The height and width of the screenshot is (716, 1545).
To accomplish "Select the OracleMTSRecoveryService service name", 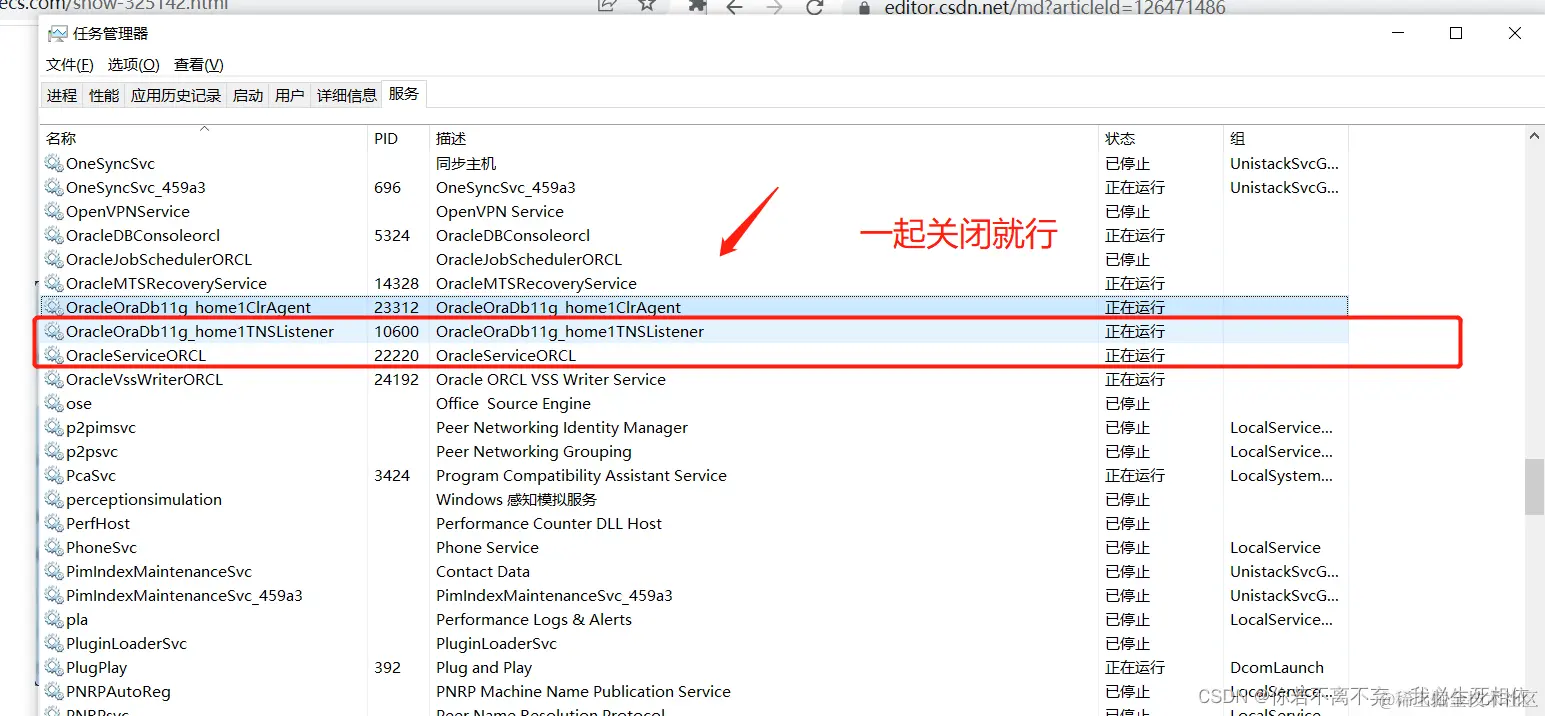I will tap(166, 283).
